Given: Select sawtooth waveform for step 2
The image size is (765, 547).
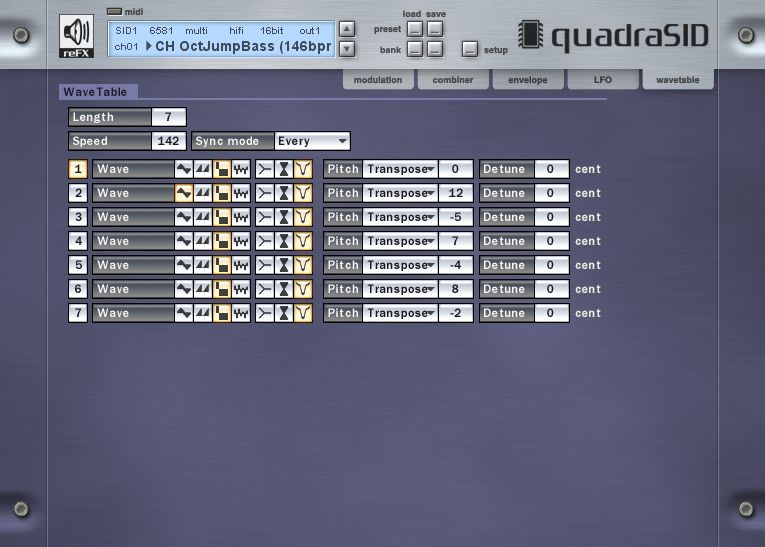Looking at the screenshot, I should click(x=203, y=193).
